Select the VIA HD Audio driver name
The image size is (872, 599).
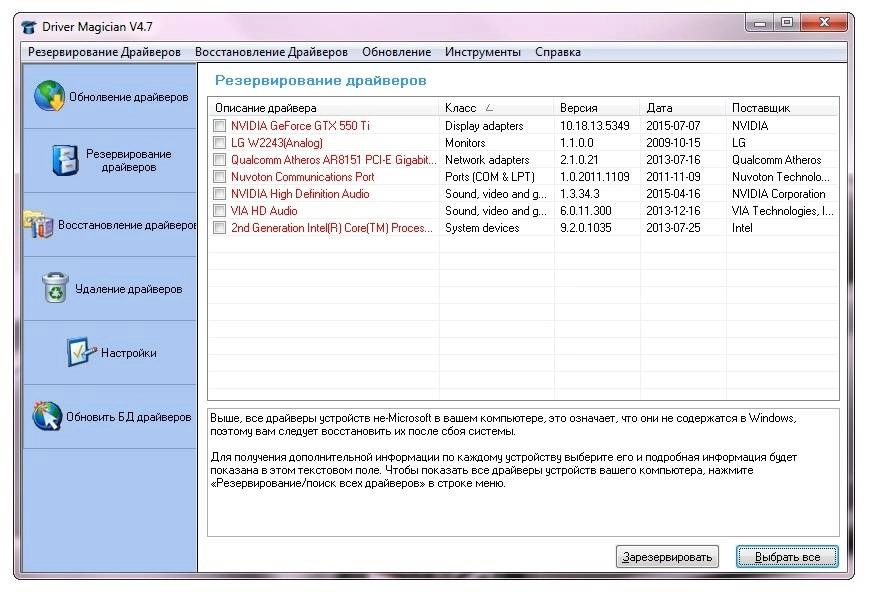264,211
